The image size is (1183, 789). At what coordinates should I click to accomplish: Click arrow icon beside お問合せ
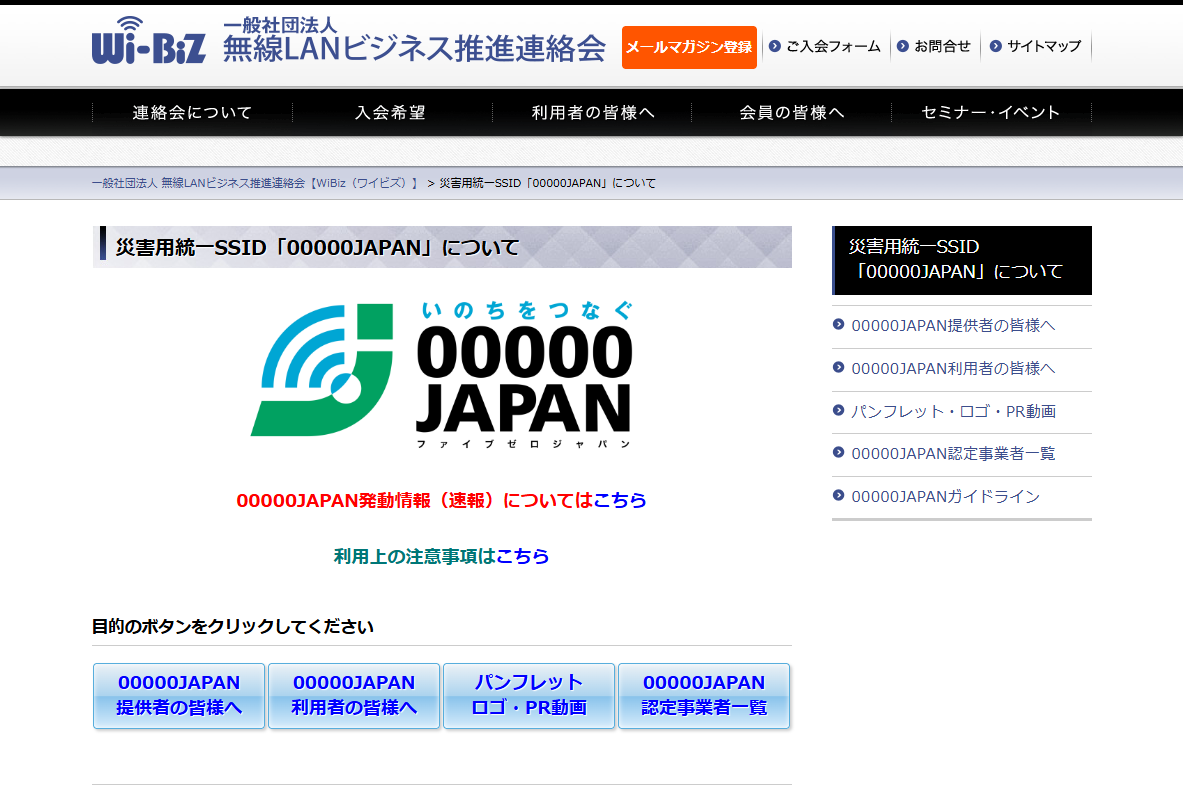902,46
